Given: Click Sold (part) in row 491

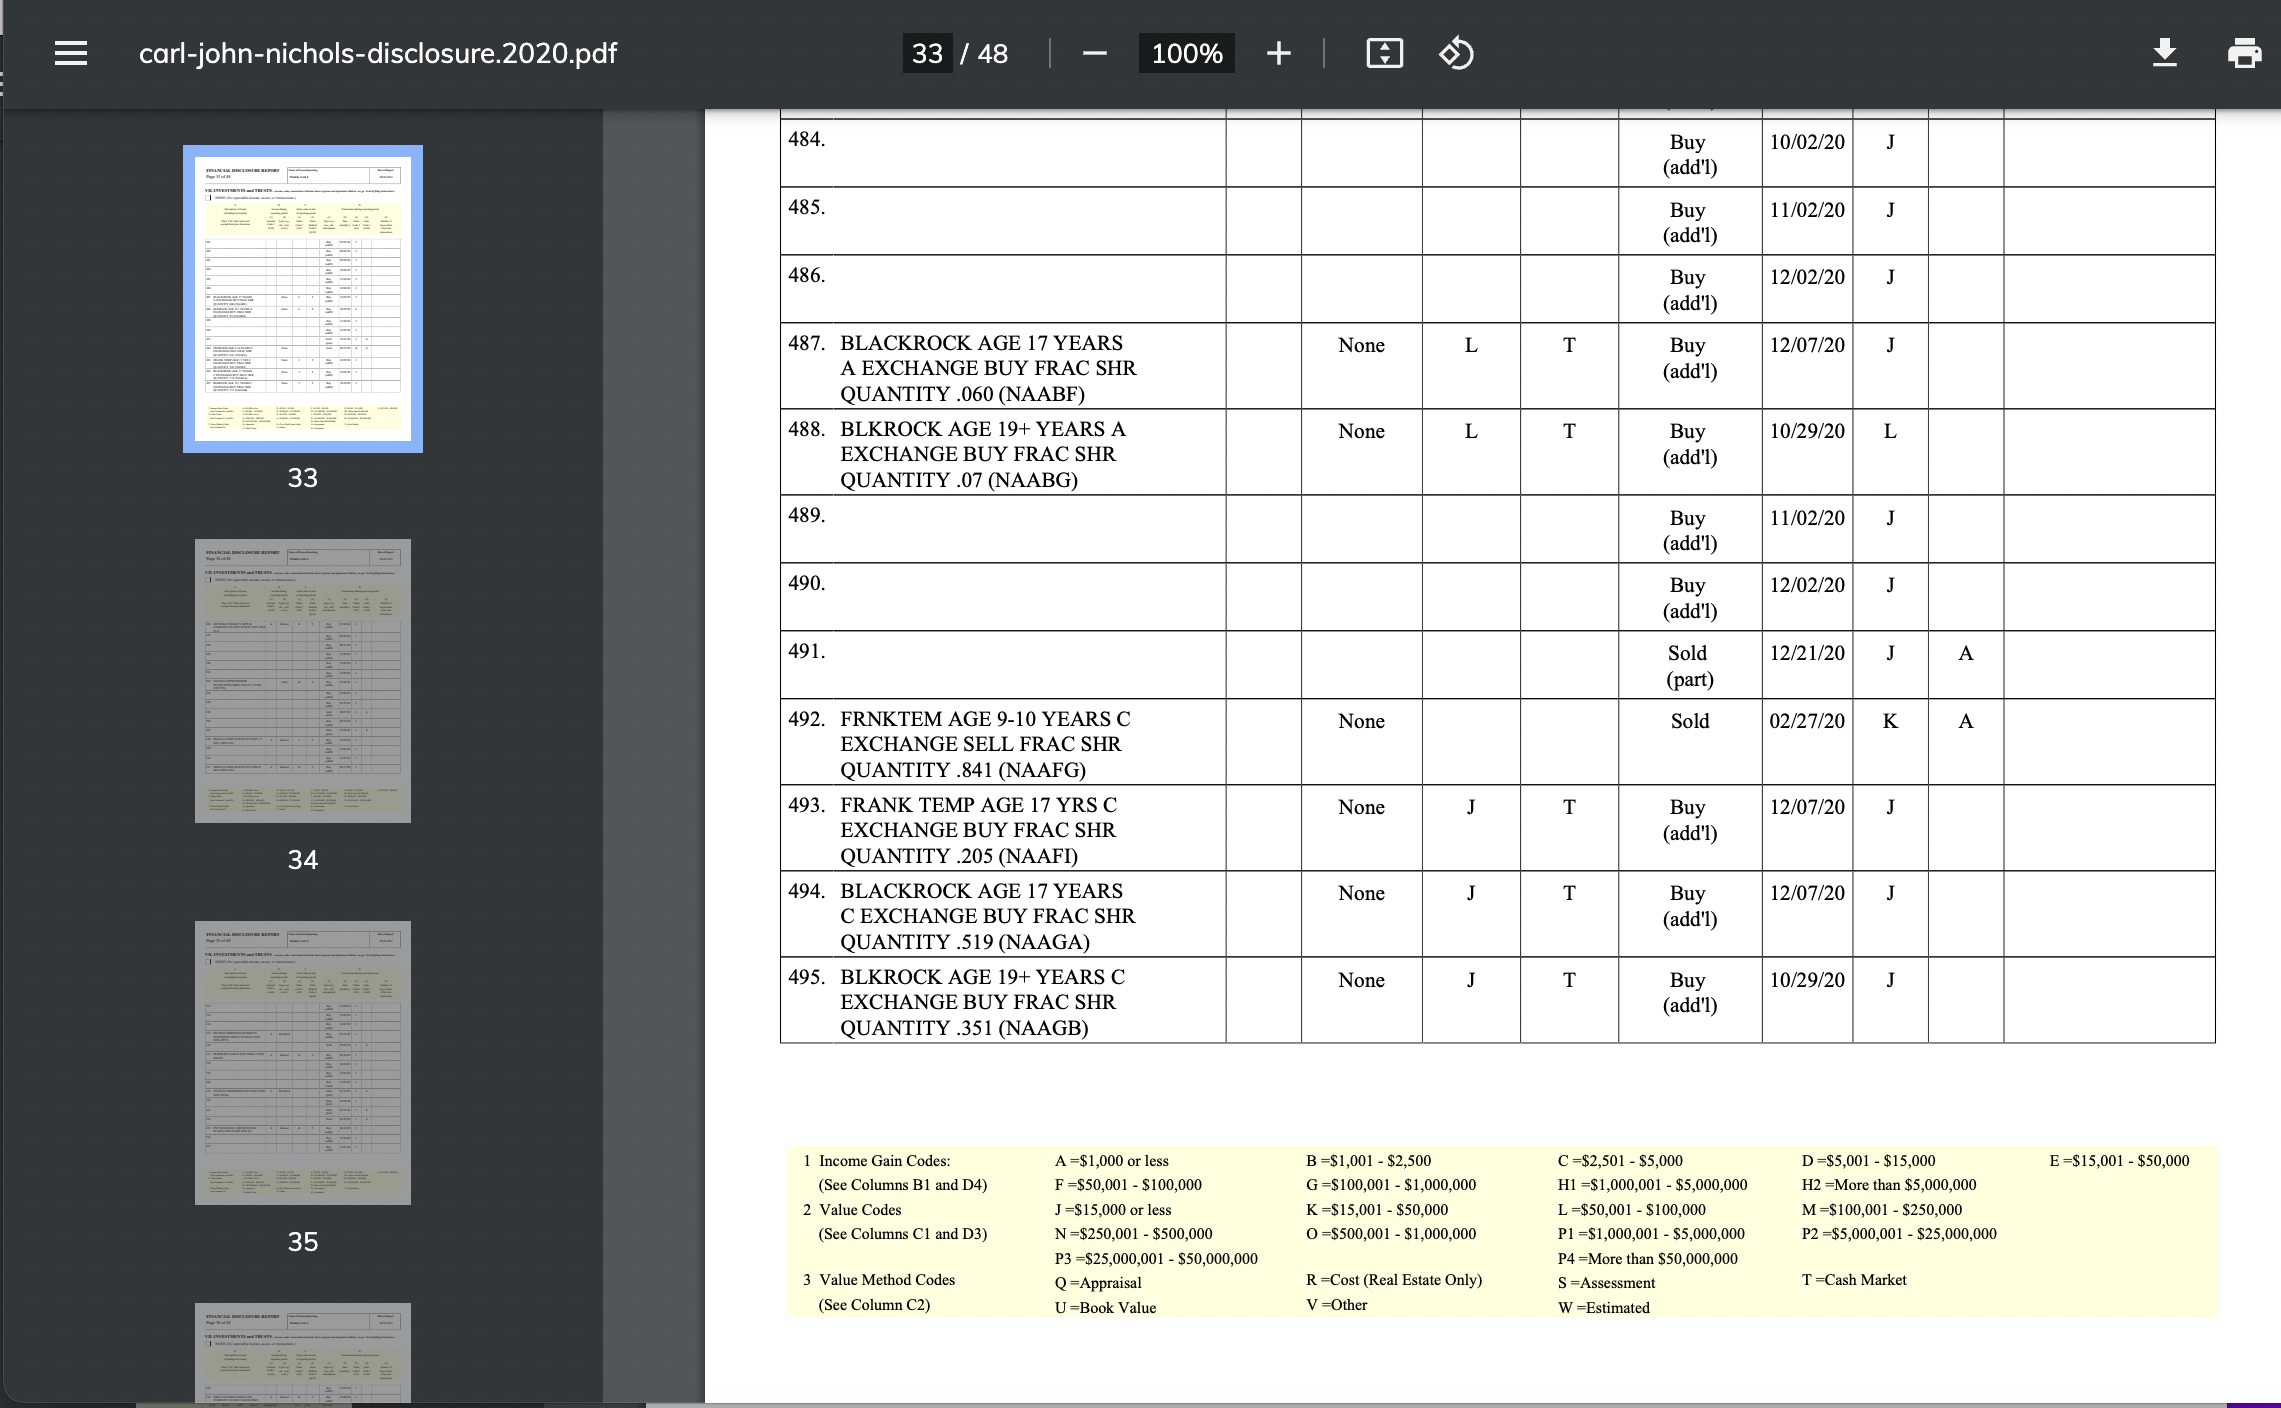Looking at the screenshot, I should [1689, 666].
